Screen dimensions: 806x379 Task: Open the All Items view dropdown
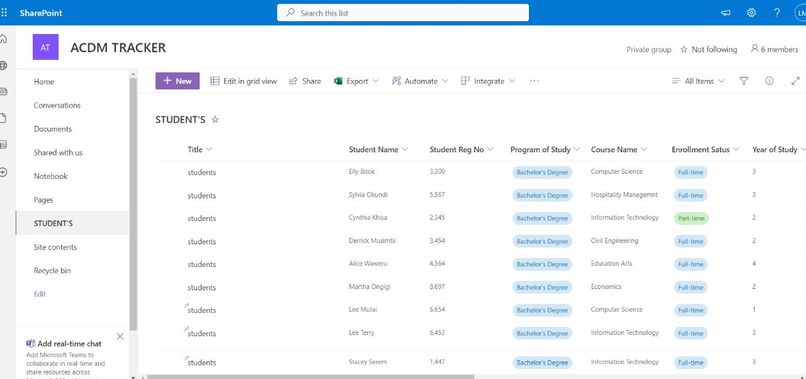pyautogui.click(x=698, y=81)
